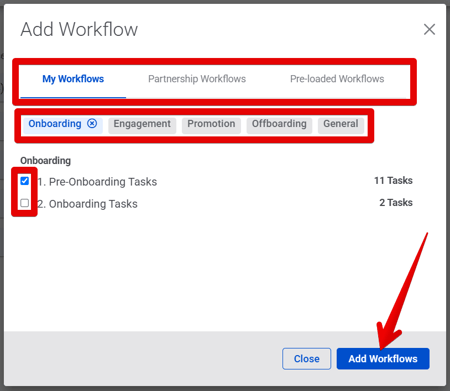This screenshot has height=391, width=450.
Task: Switch to the My Workflows tab
Action: point(73,79)
